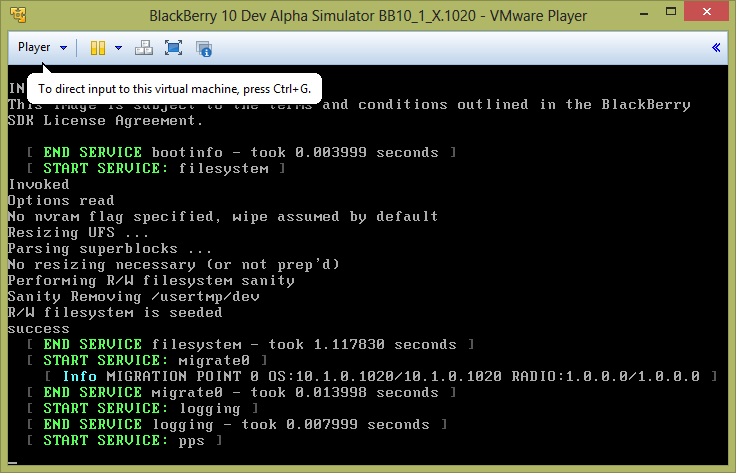Screen dimensions: 736x473
Task: Click 'END SERVICE migrate0' line
Action: [x=241, y=393]
